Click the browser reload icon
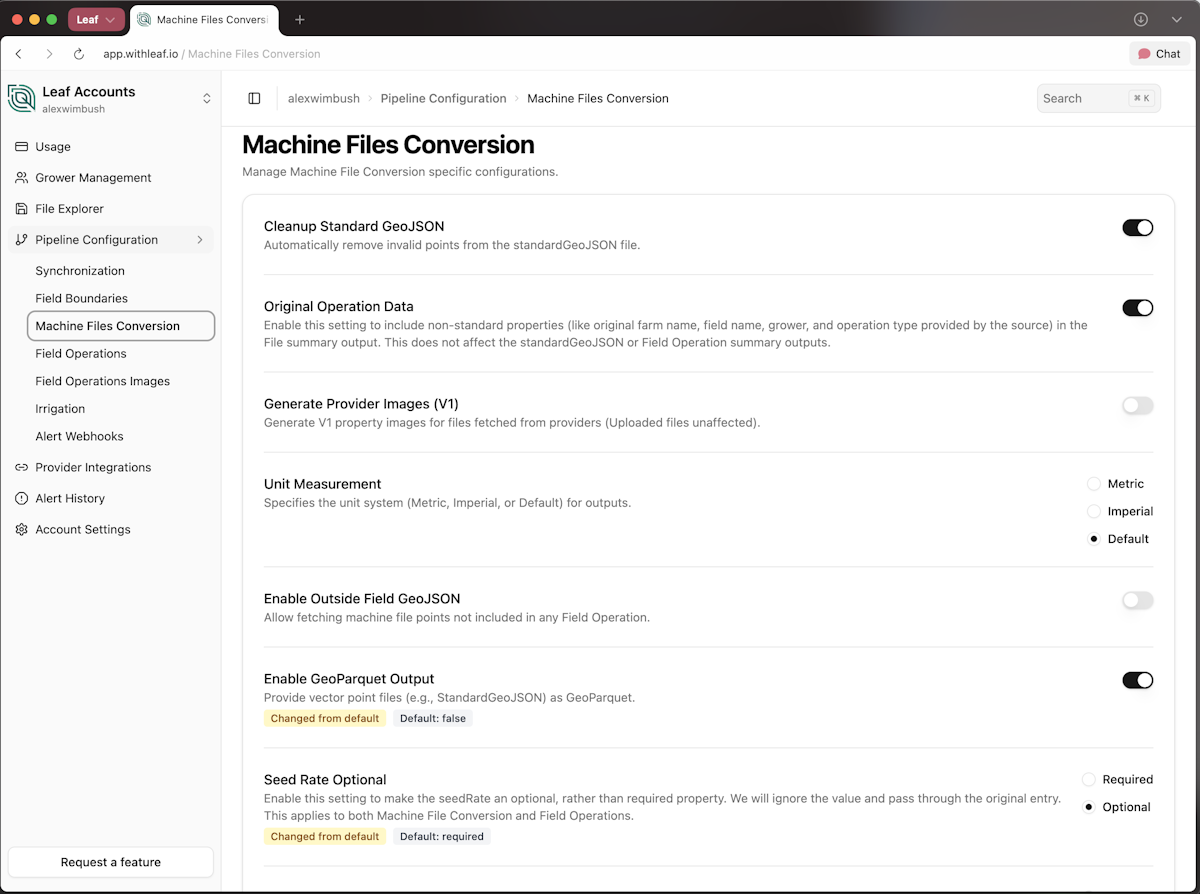Viewport: 1200px width, 894px height. pos(79,54)
